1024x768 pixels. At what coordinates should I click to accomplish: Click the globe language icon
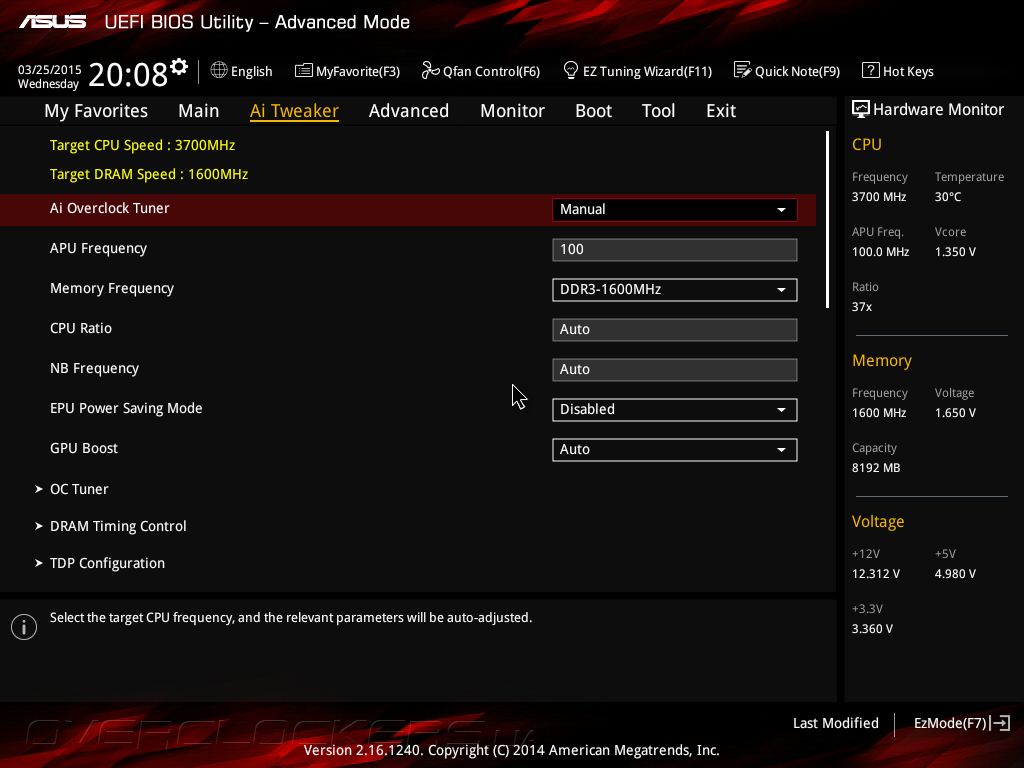pos(219,70)
